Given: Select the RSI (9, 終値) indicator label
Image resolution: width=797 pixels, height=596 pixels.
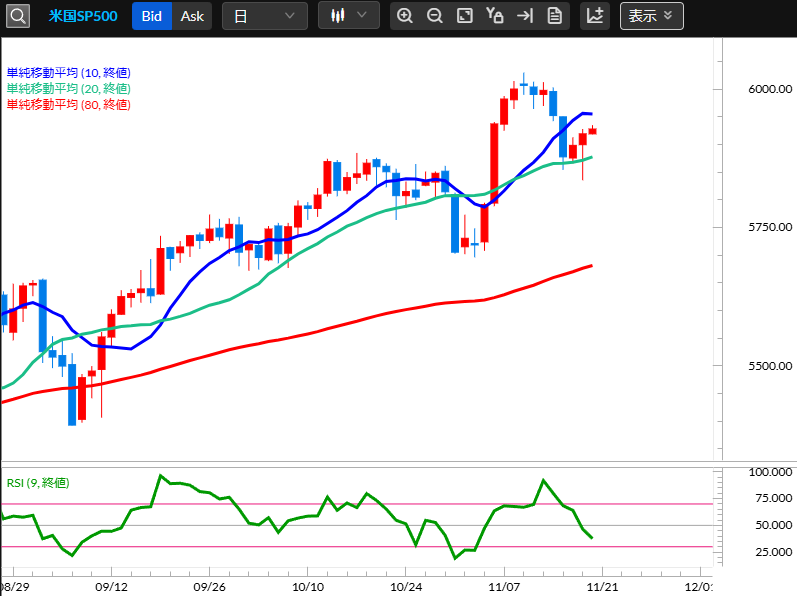Looking at the screenshot, I should pyautogui.click(x=38, y=483).
